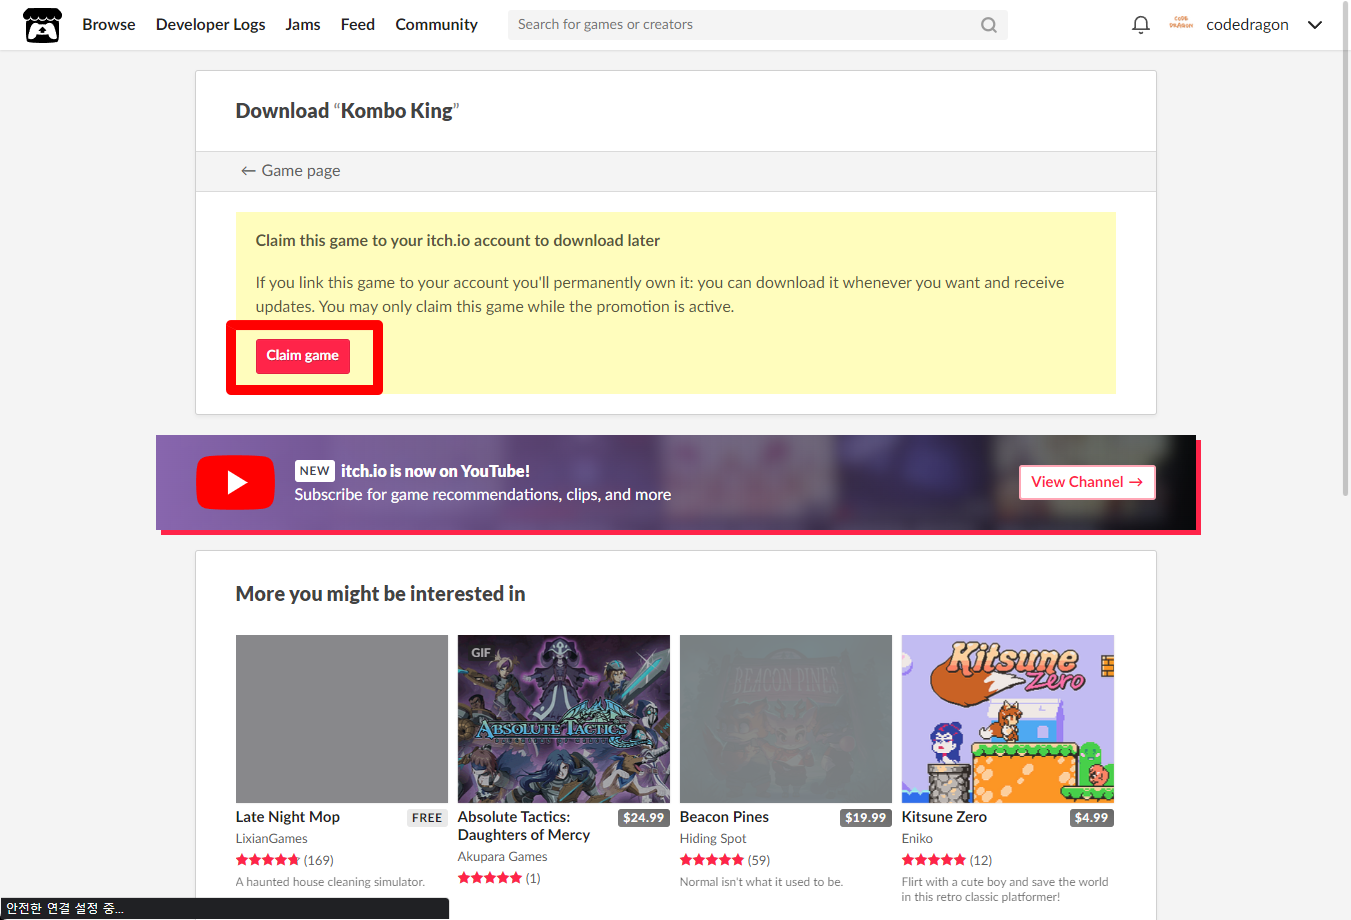The width and height of the screenshot is (1351, 920).
Task: Click the Kitsune Zero title link
Action: pos(944,817)
